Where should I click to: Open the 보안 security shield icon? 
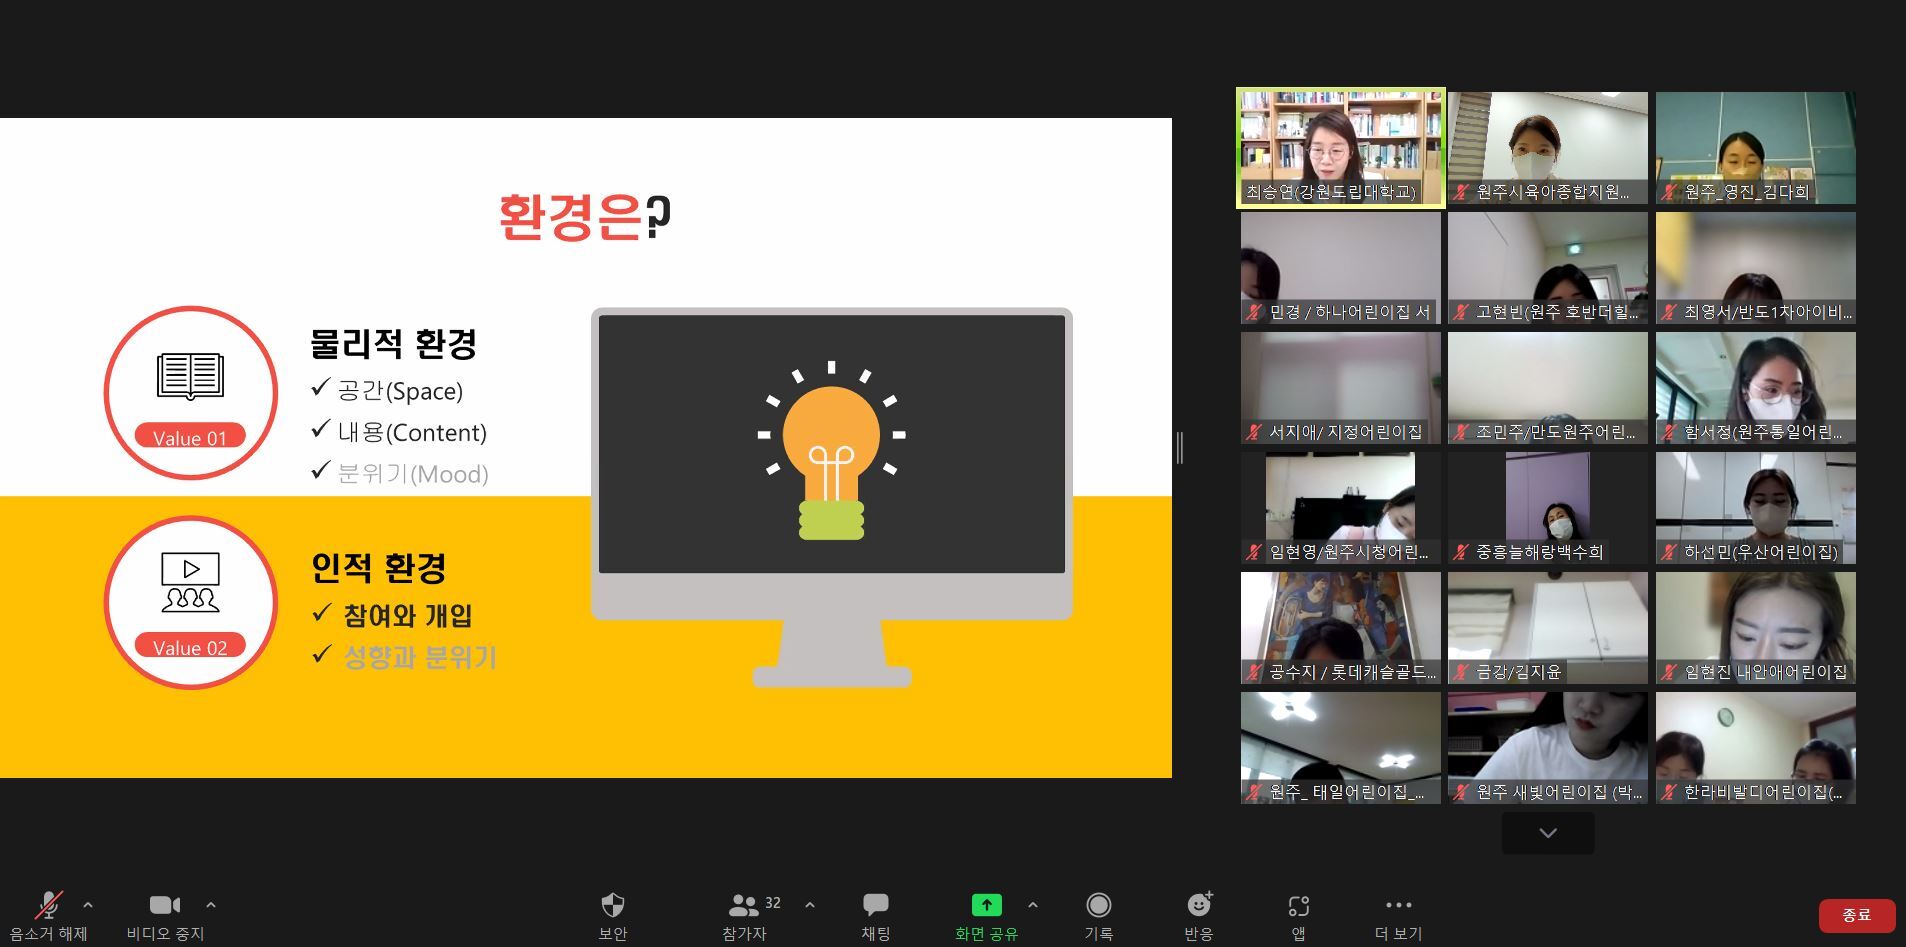tap(613, 905)
